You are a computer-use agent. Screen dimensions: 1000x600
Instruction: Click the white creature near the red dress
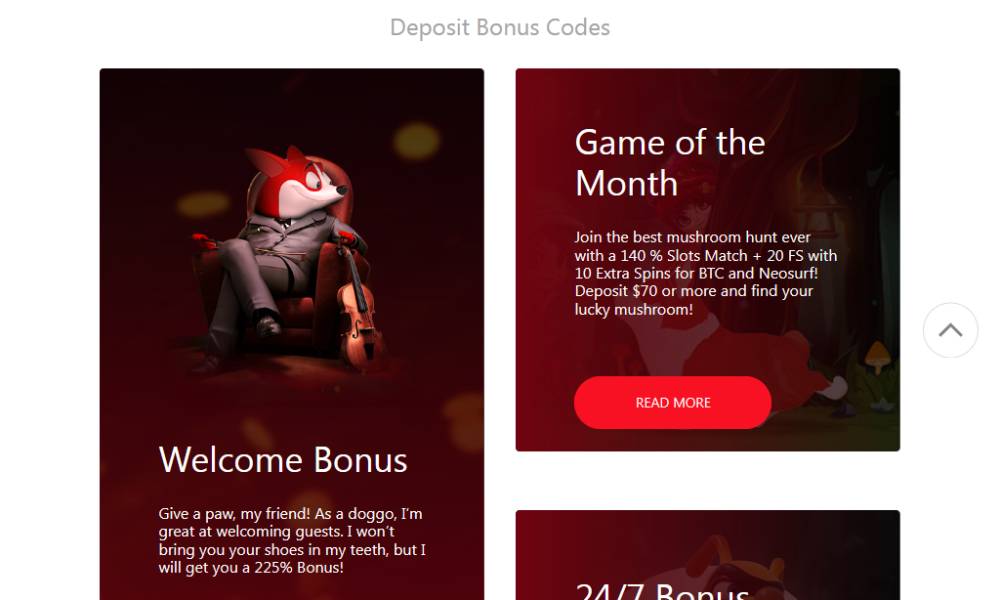835,387
